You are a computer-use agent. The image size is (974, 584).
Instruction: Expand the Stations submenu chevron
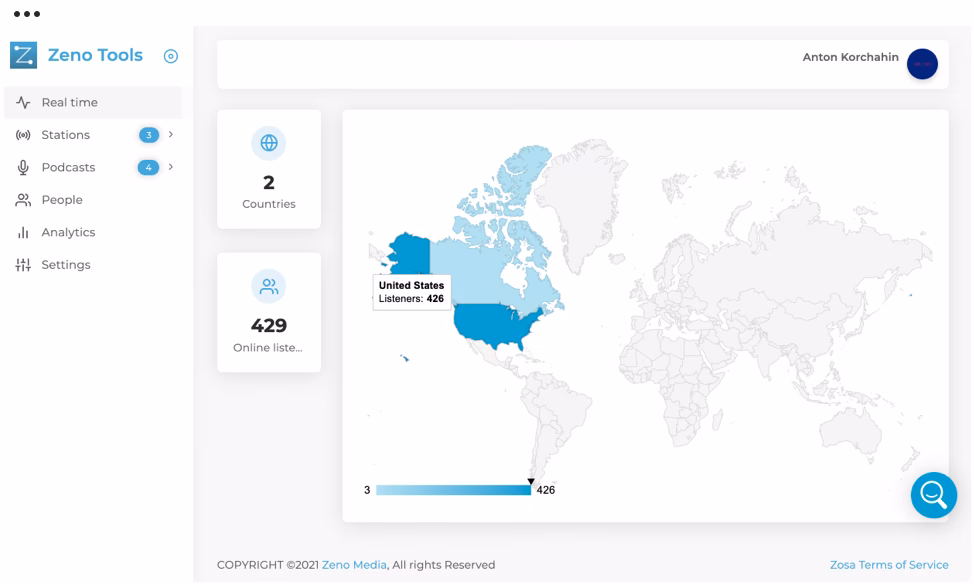pos(171,134)
